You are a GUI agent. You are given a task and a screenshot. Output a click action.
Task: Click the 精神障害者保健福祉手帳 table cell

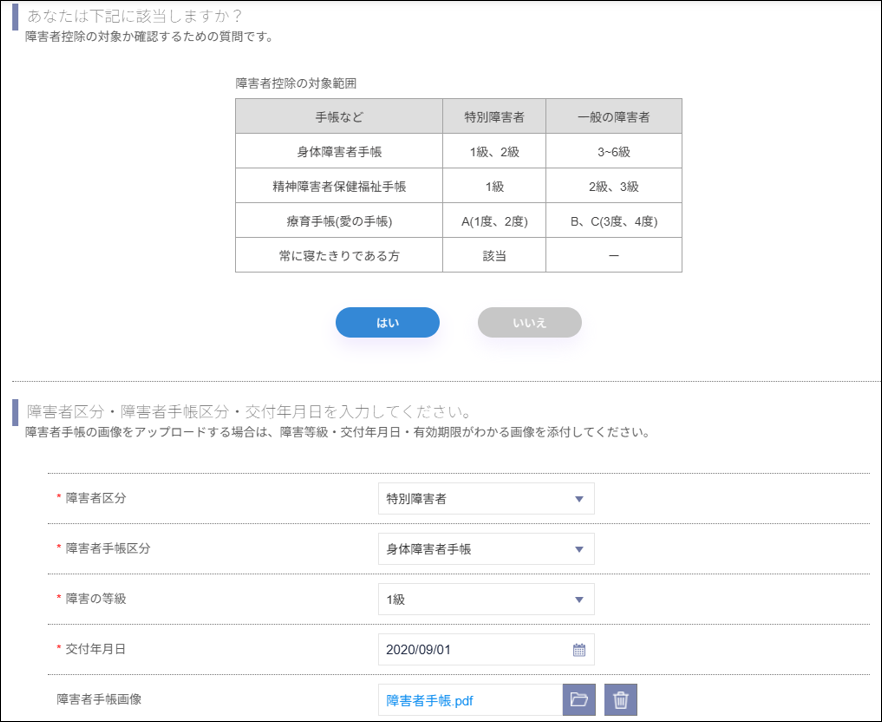tap(338, 186)
